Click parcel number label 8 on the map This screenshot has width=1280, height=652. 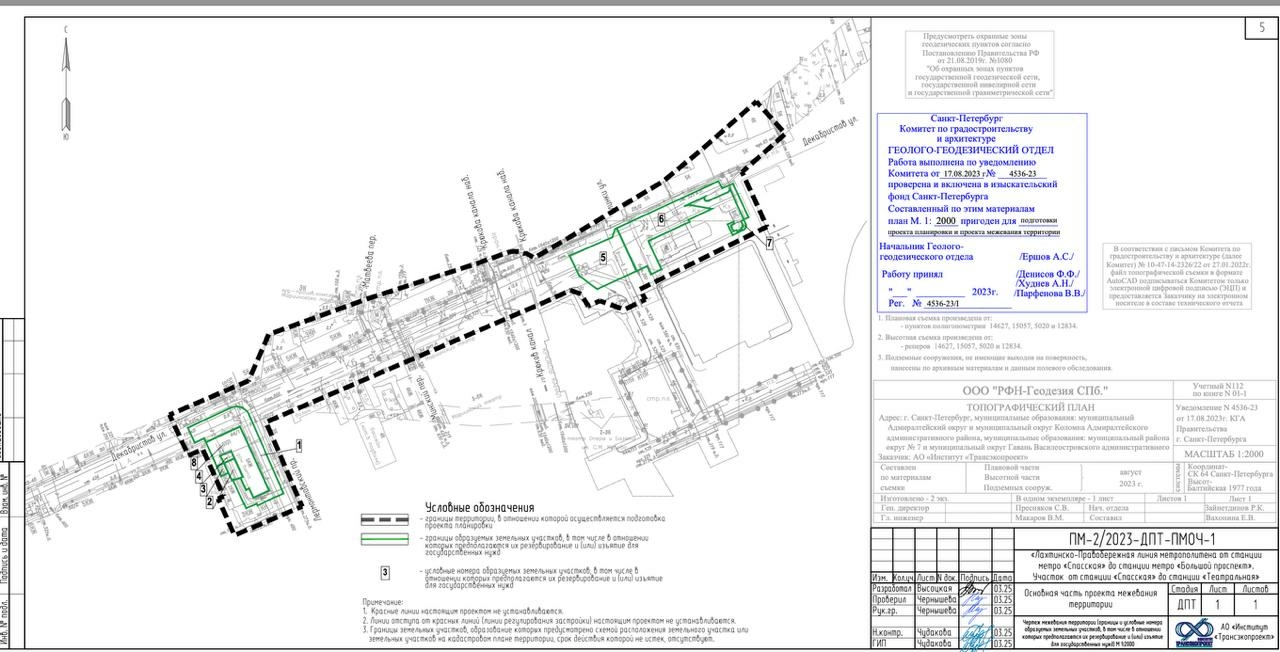point(193,463)
